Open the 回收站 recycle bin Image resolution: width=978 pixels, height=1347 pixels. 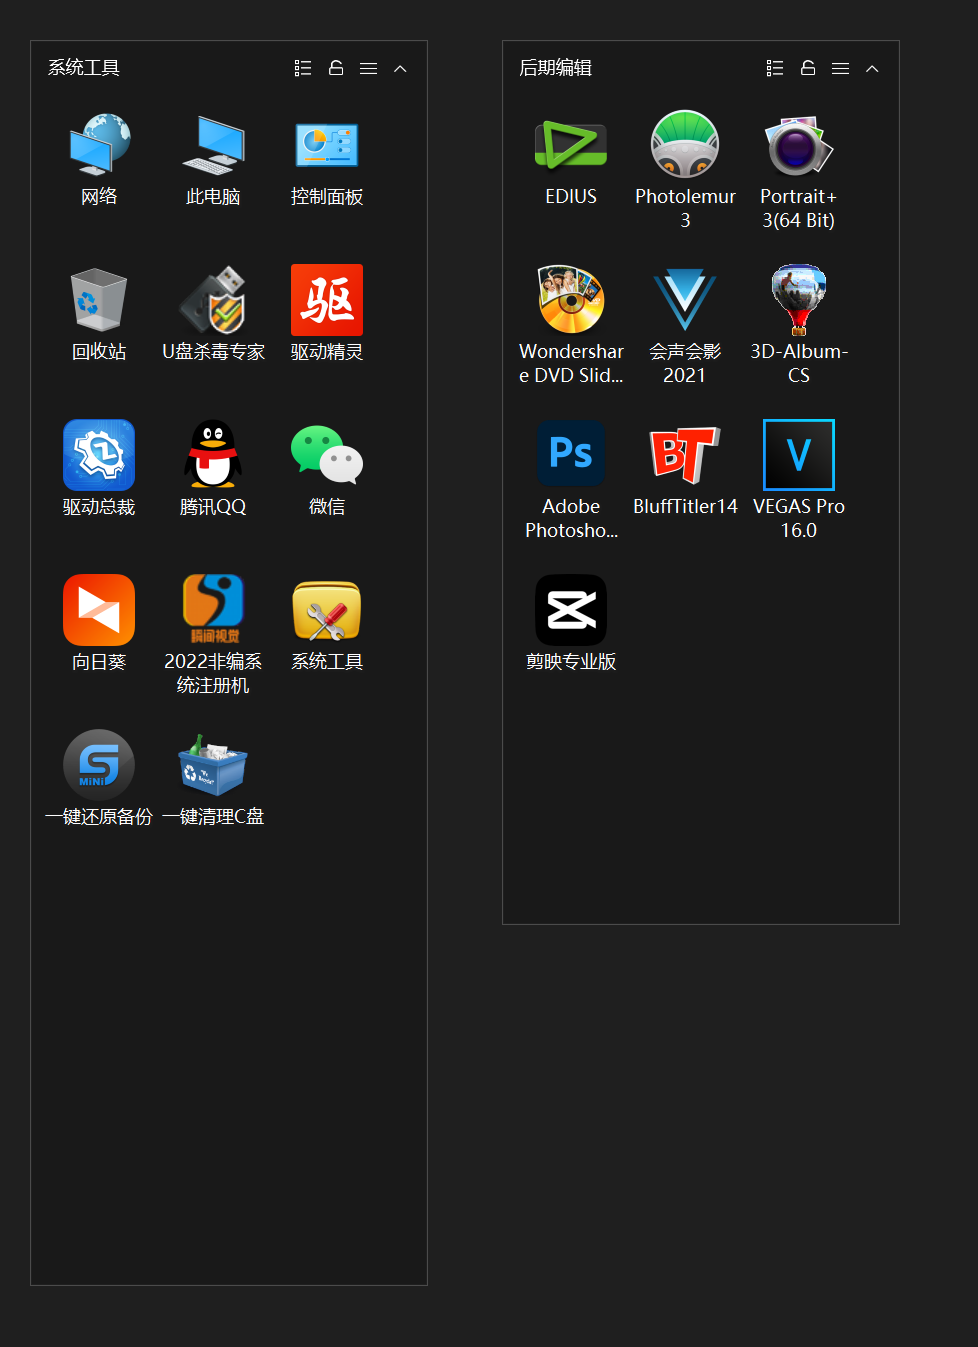[x=99, y=300]
